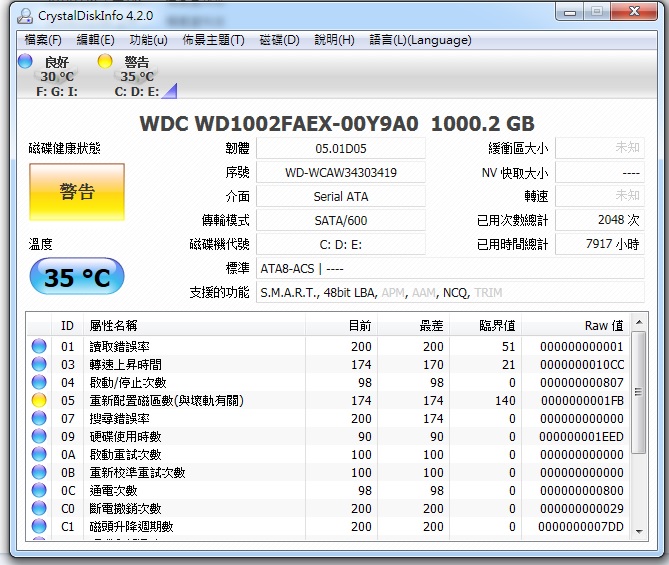Click the drive letter field C: D: E:
669x565 pixels.
click(x=340, y=245)
